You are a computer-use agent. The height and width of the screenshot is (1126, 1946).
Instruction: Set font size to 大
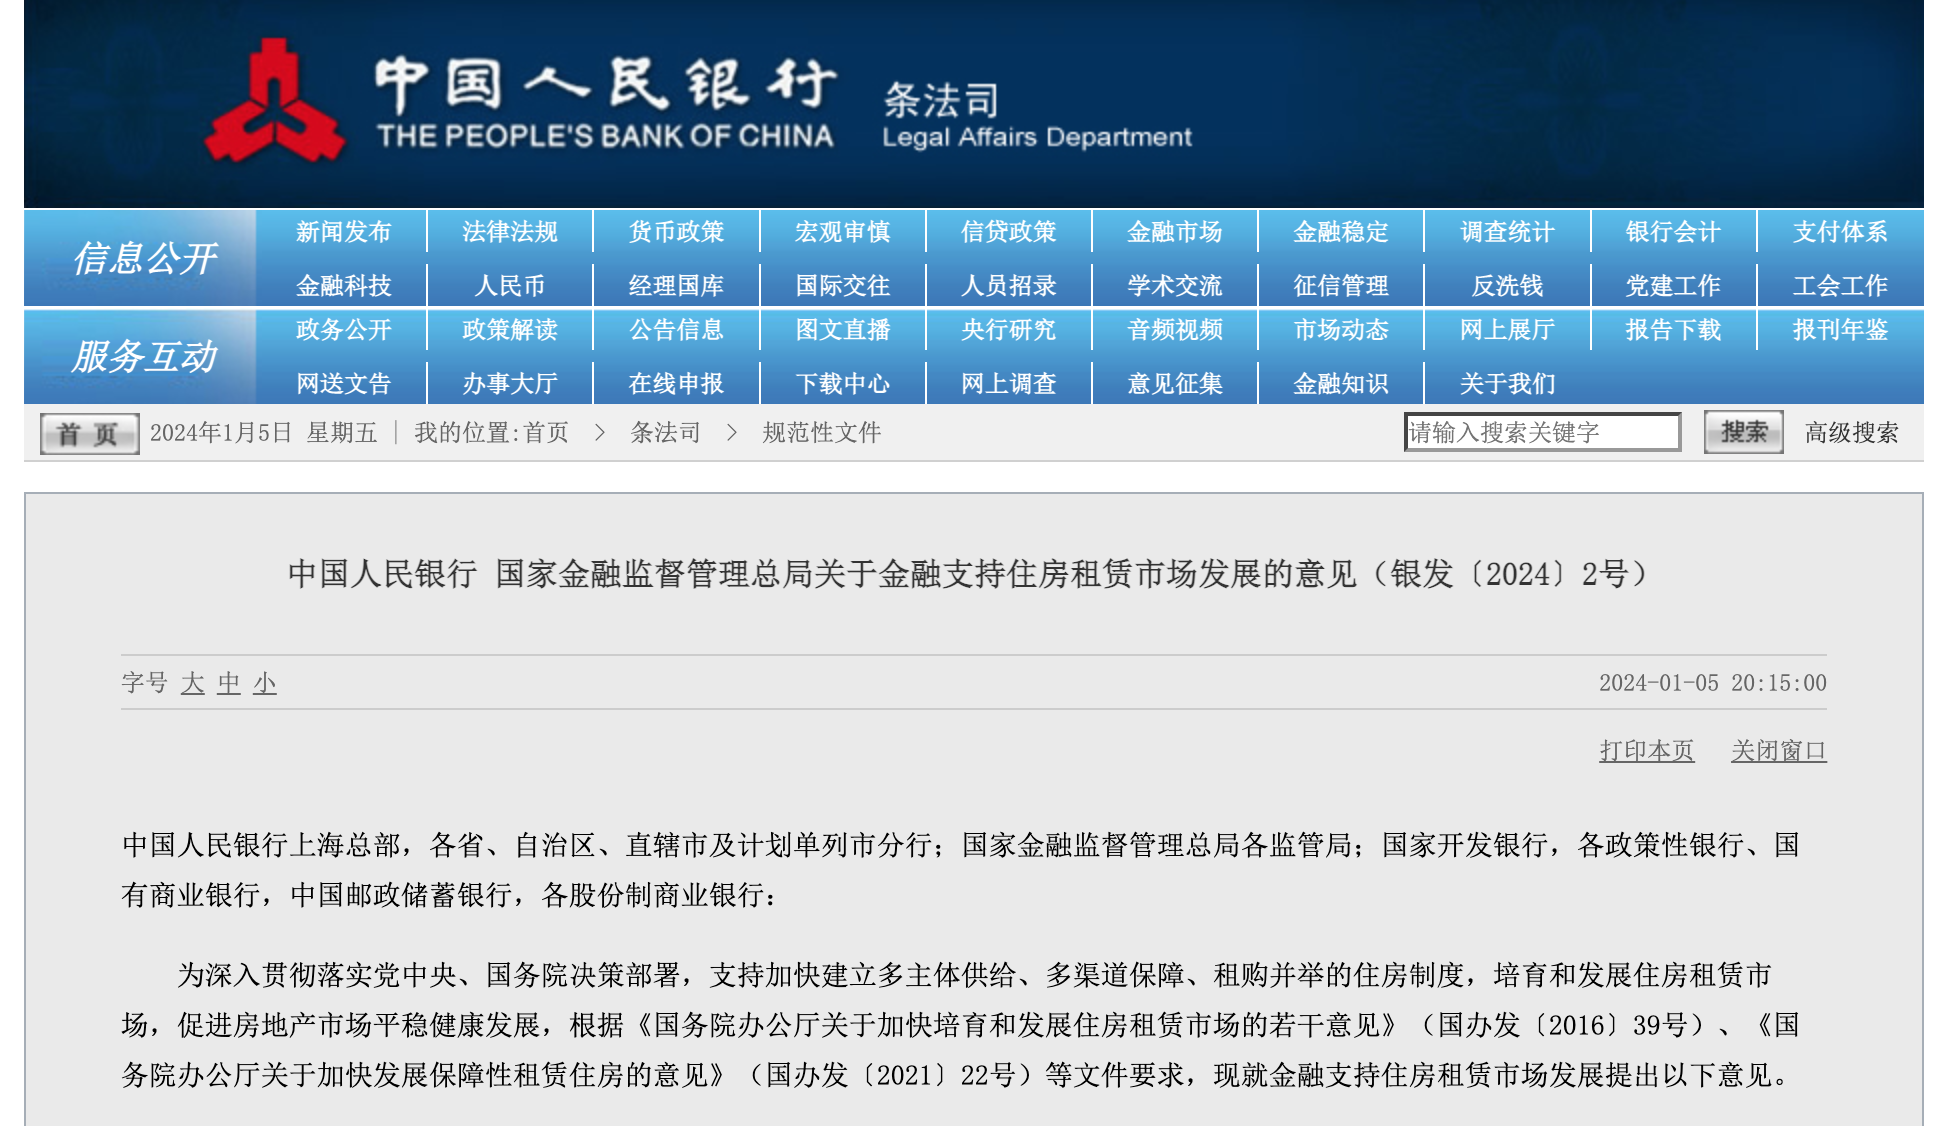[x=193, y=683]
